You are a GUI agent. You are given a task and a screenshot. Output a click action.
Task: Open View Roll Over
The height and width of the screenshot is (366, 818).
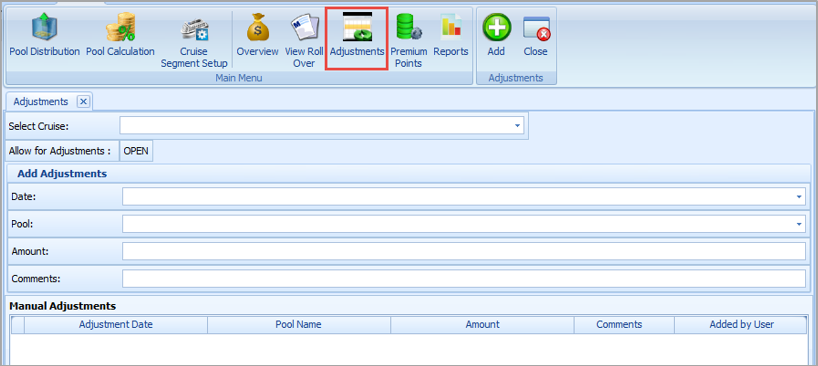coord(304,42)
